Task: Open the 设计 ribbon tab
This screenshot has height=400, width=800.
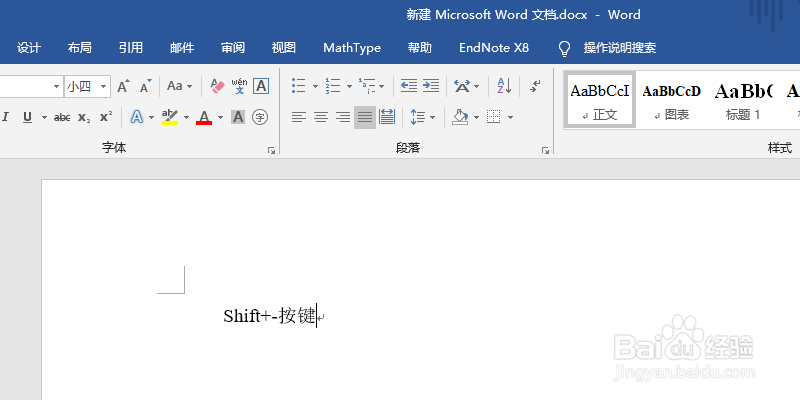Action: click(x=29, y=48)
